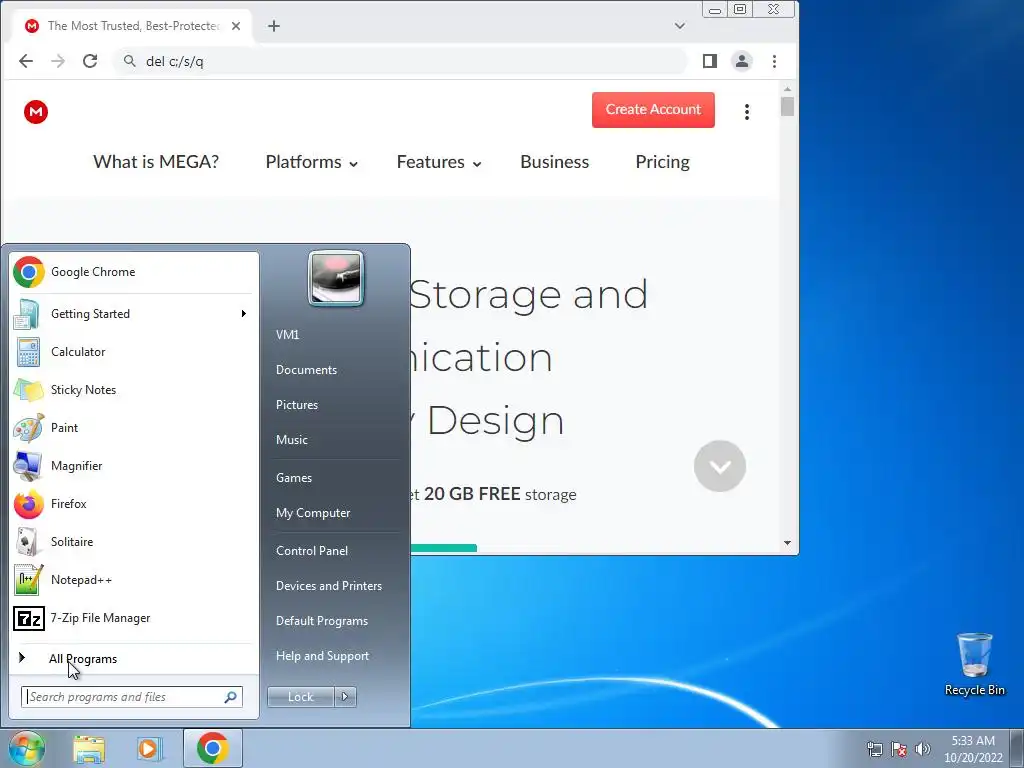The height and width of the screenshot is (768, 1024).
Task: Open My Computer
Action: 313,513
